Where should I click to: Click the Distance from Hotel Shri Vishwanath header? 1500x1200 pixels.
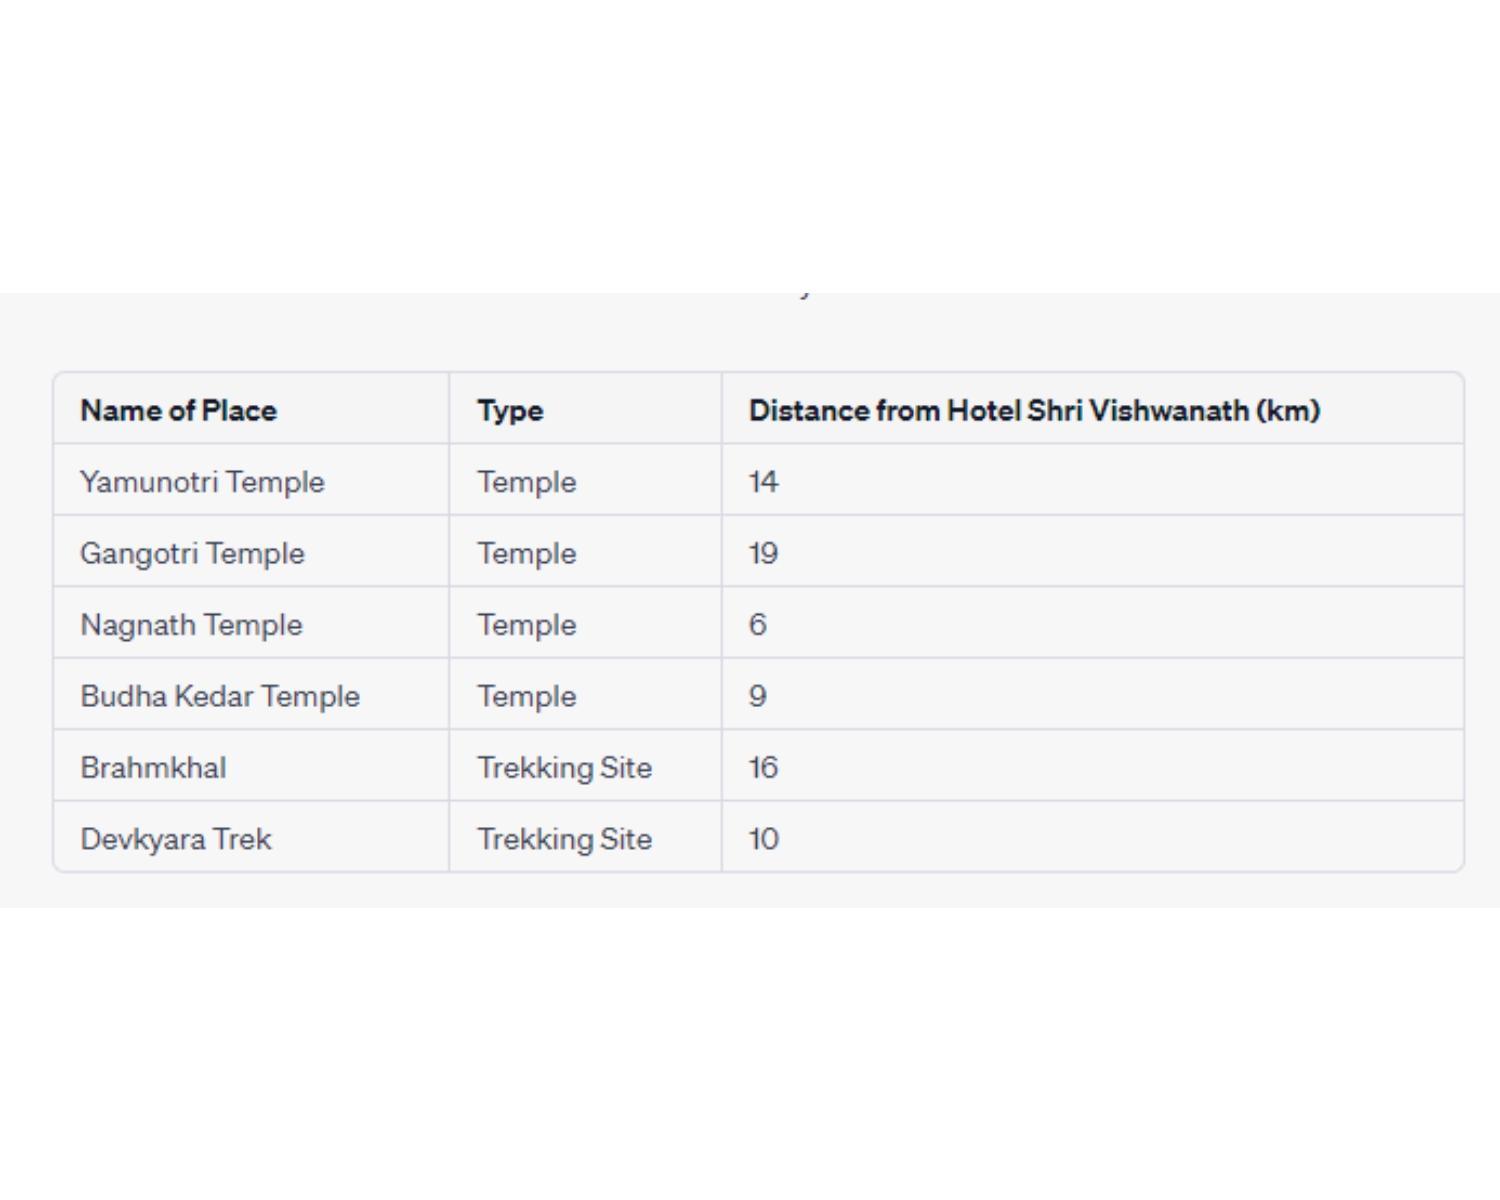(x=1035, y=410)
